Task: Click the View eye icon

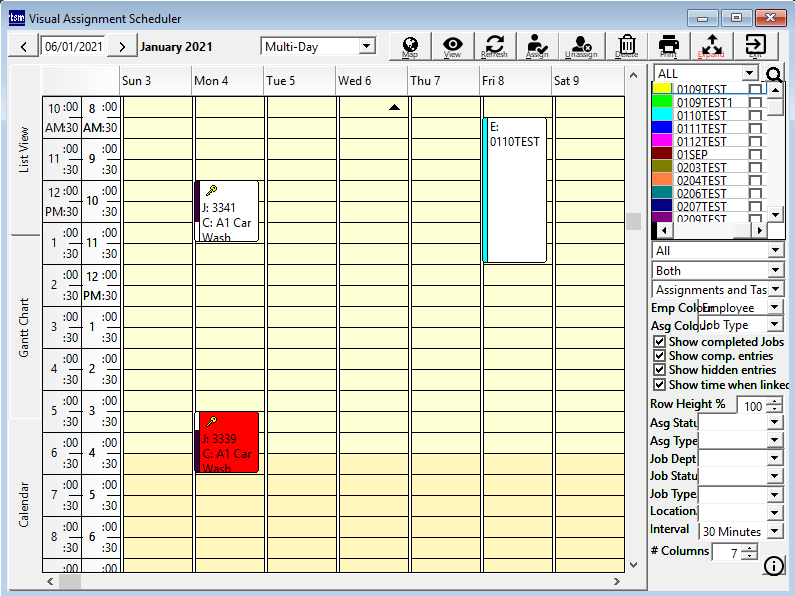Action: point(453,46)
